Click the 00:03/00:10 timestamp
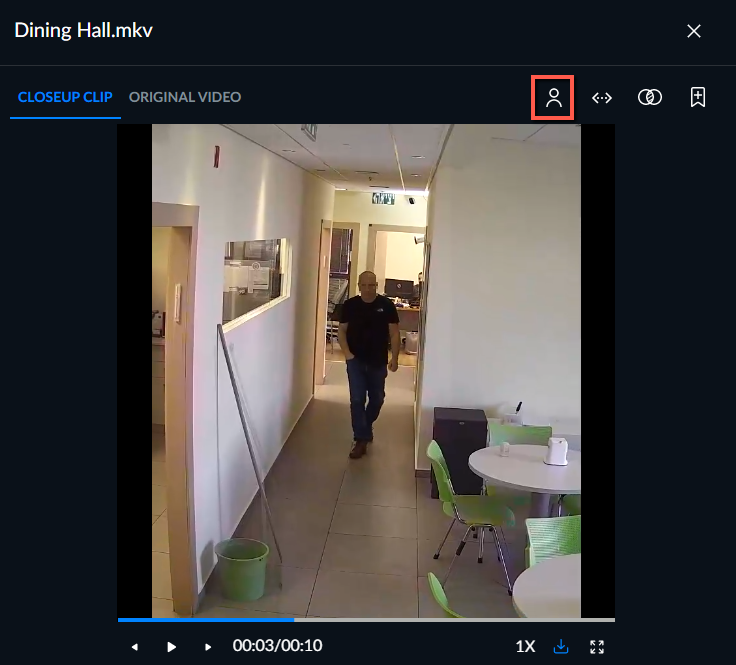The height and width of the screenshot is (665, 736). [277, 646]
